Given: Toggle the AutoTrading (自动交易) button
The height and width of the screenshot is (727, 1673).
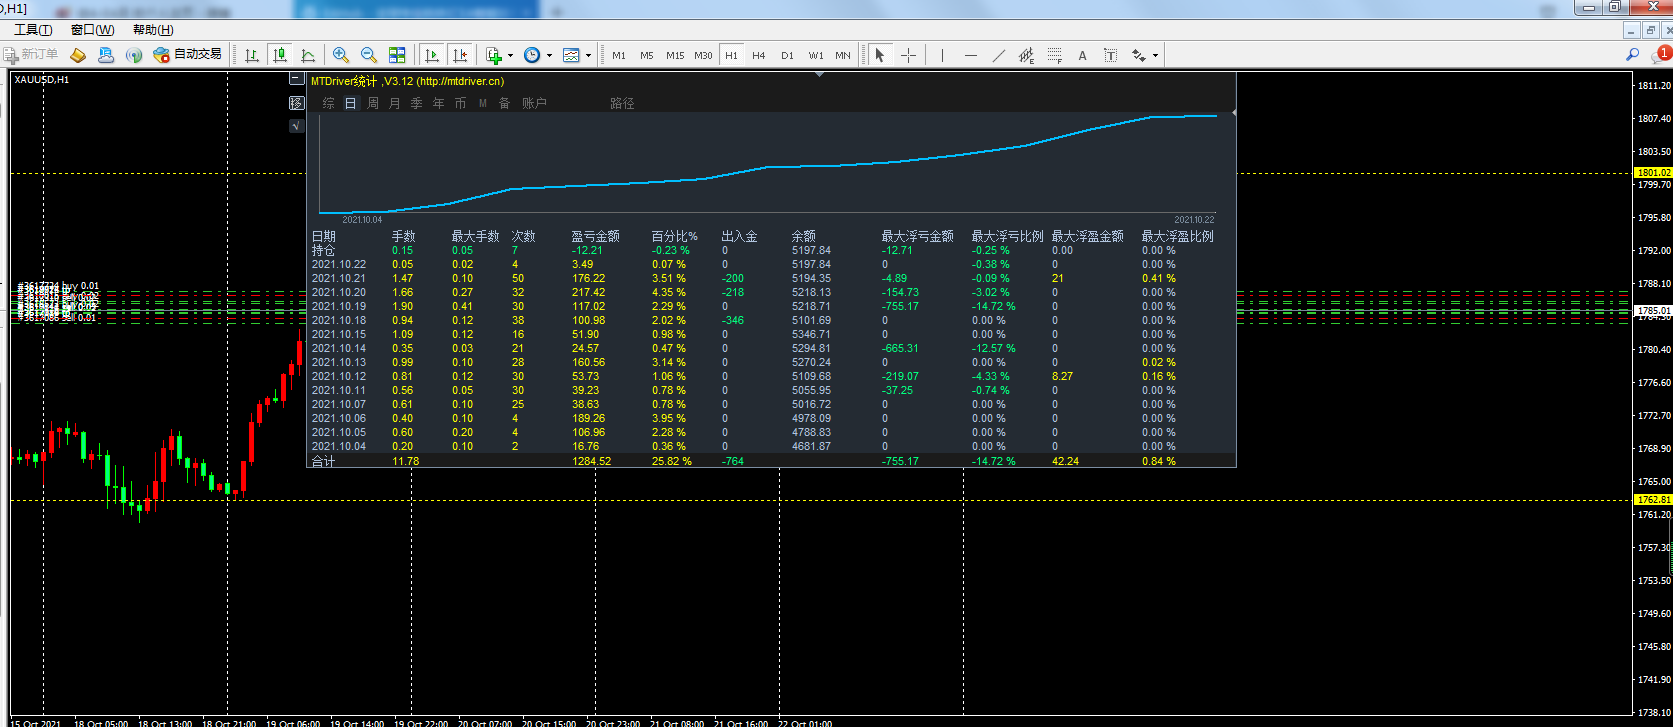Looking at the screenshot, I should 187,54.
